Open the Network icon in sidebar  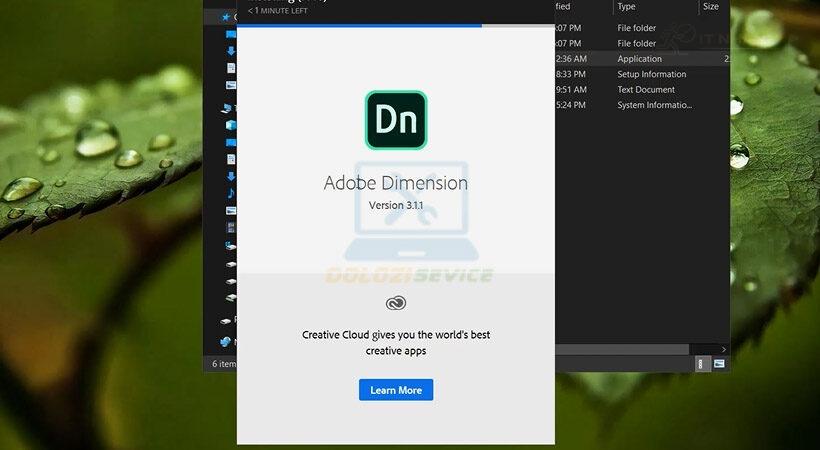[x=226, y=341]
